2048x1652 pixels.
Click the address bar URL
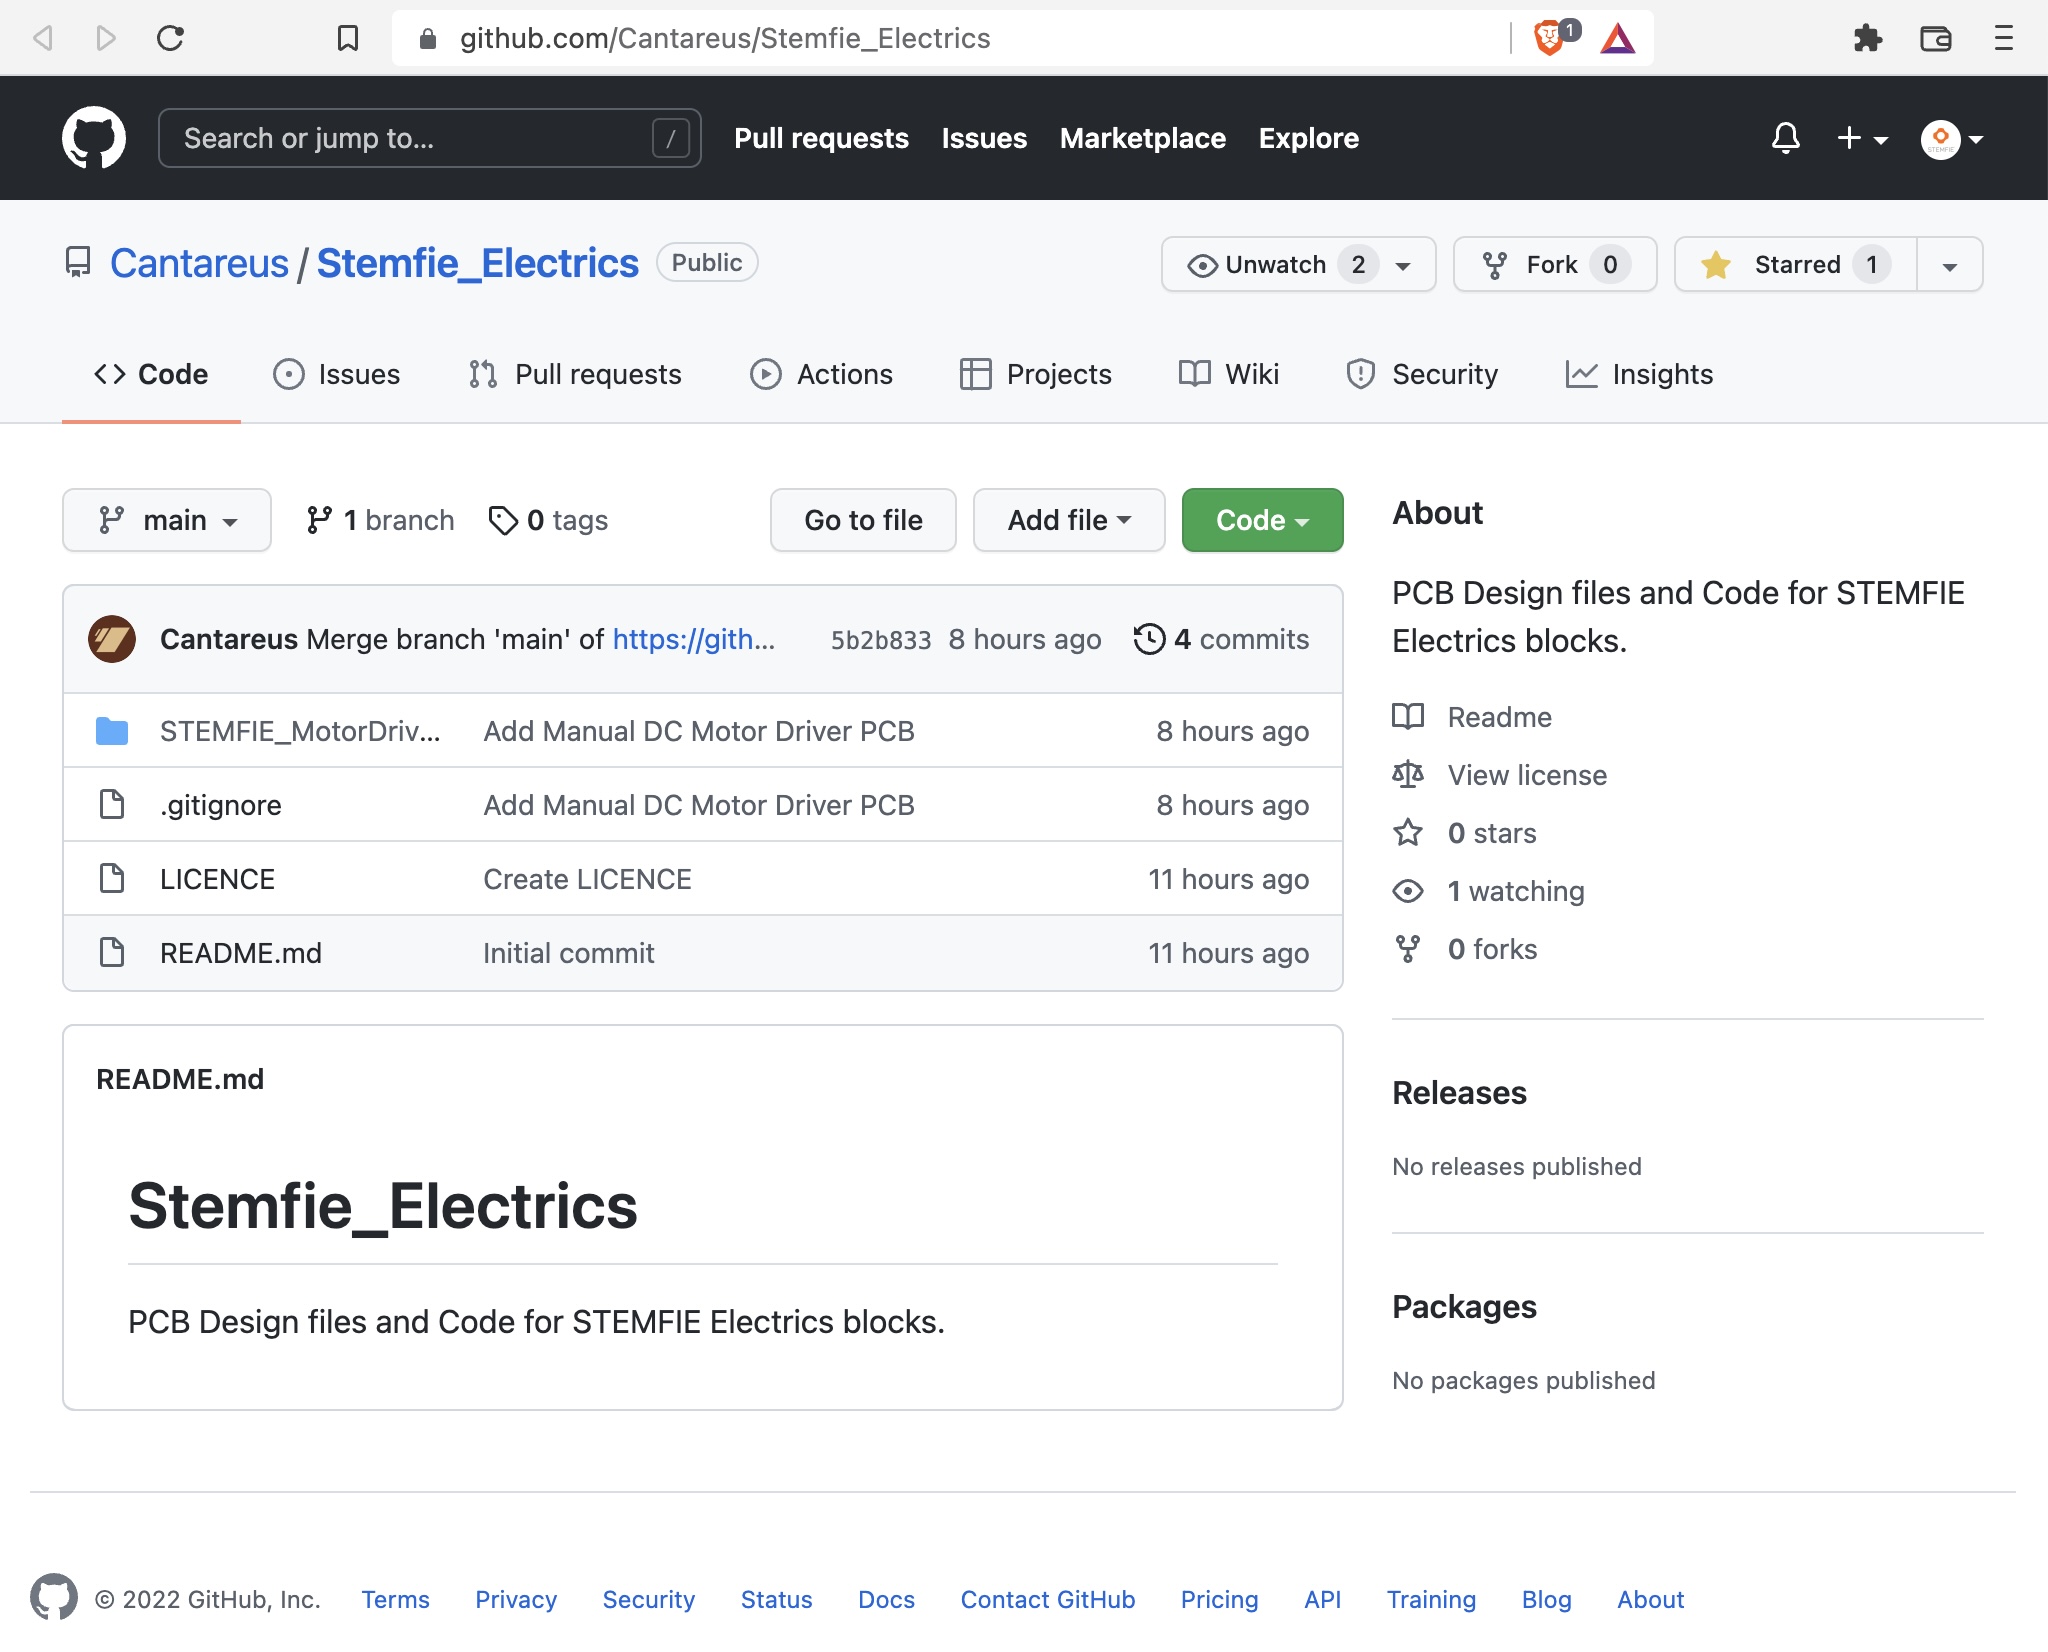725,38
